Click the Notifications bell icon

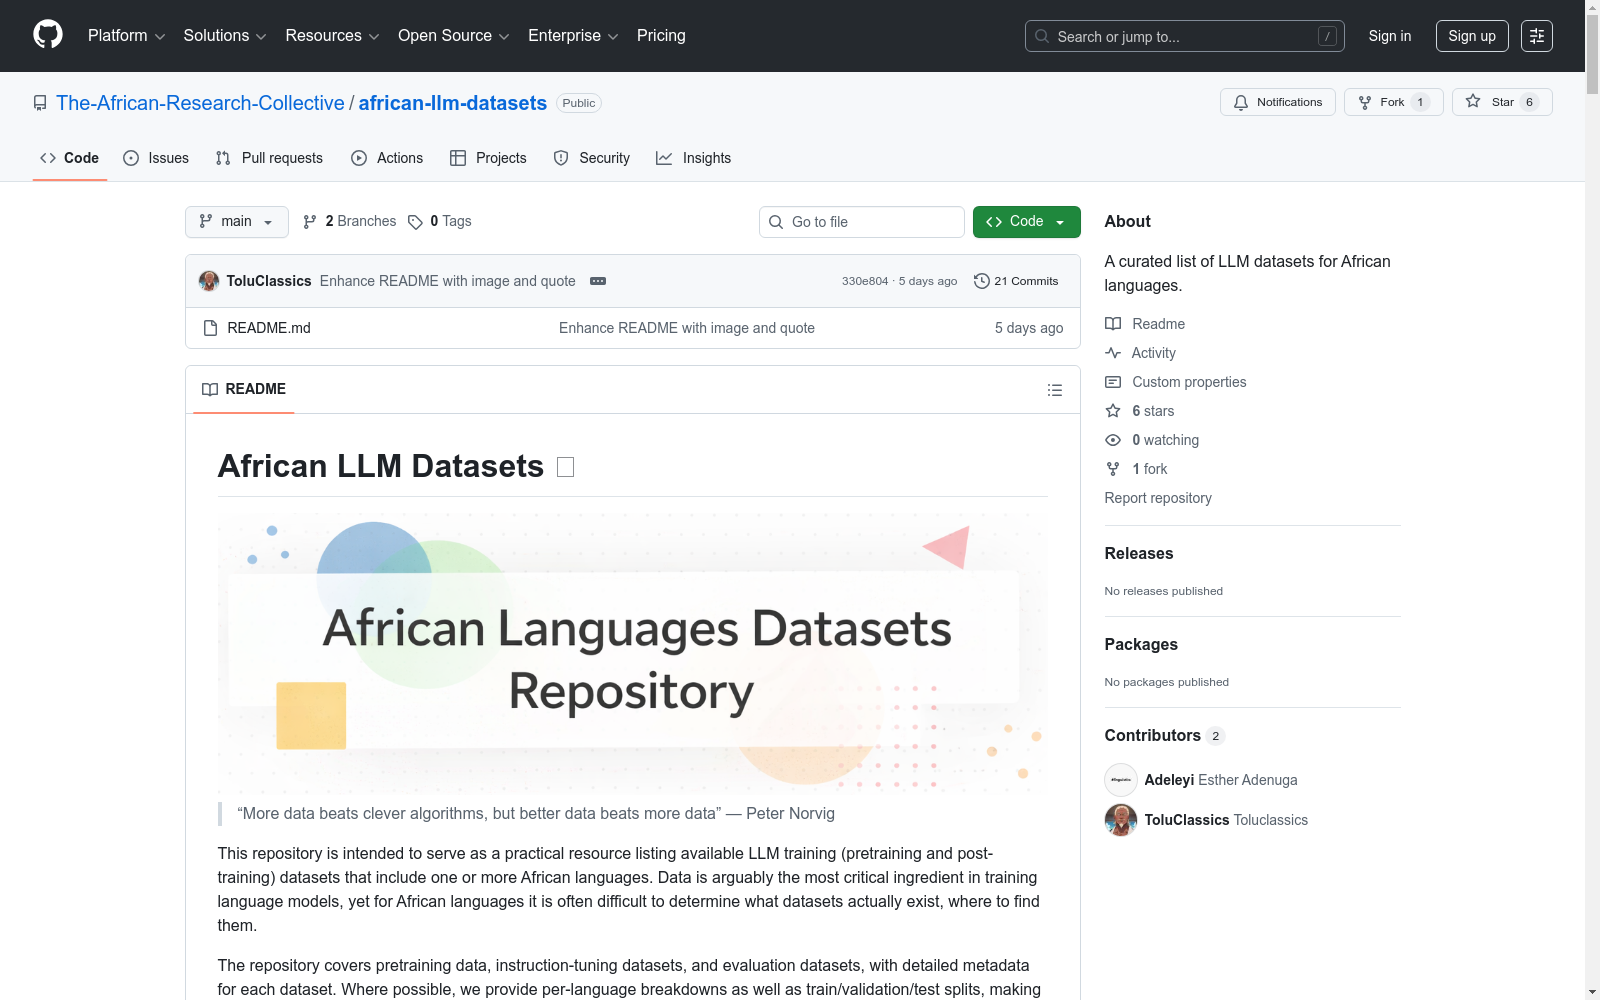[x=1241, y=102]
